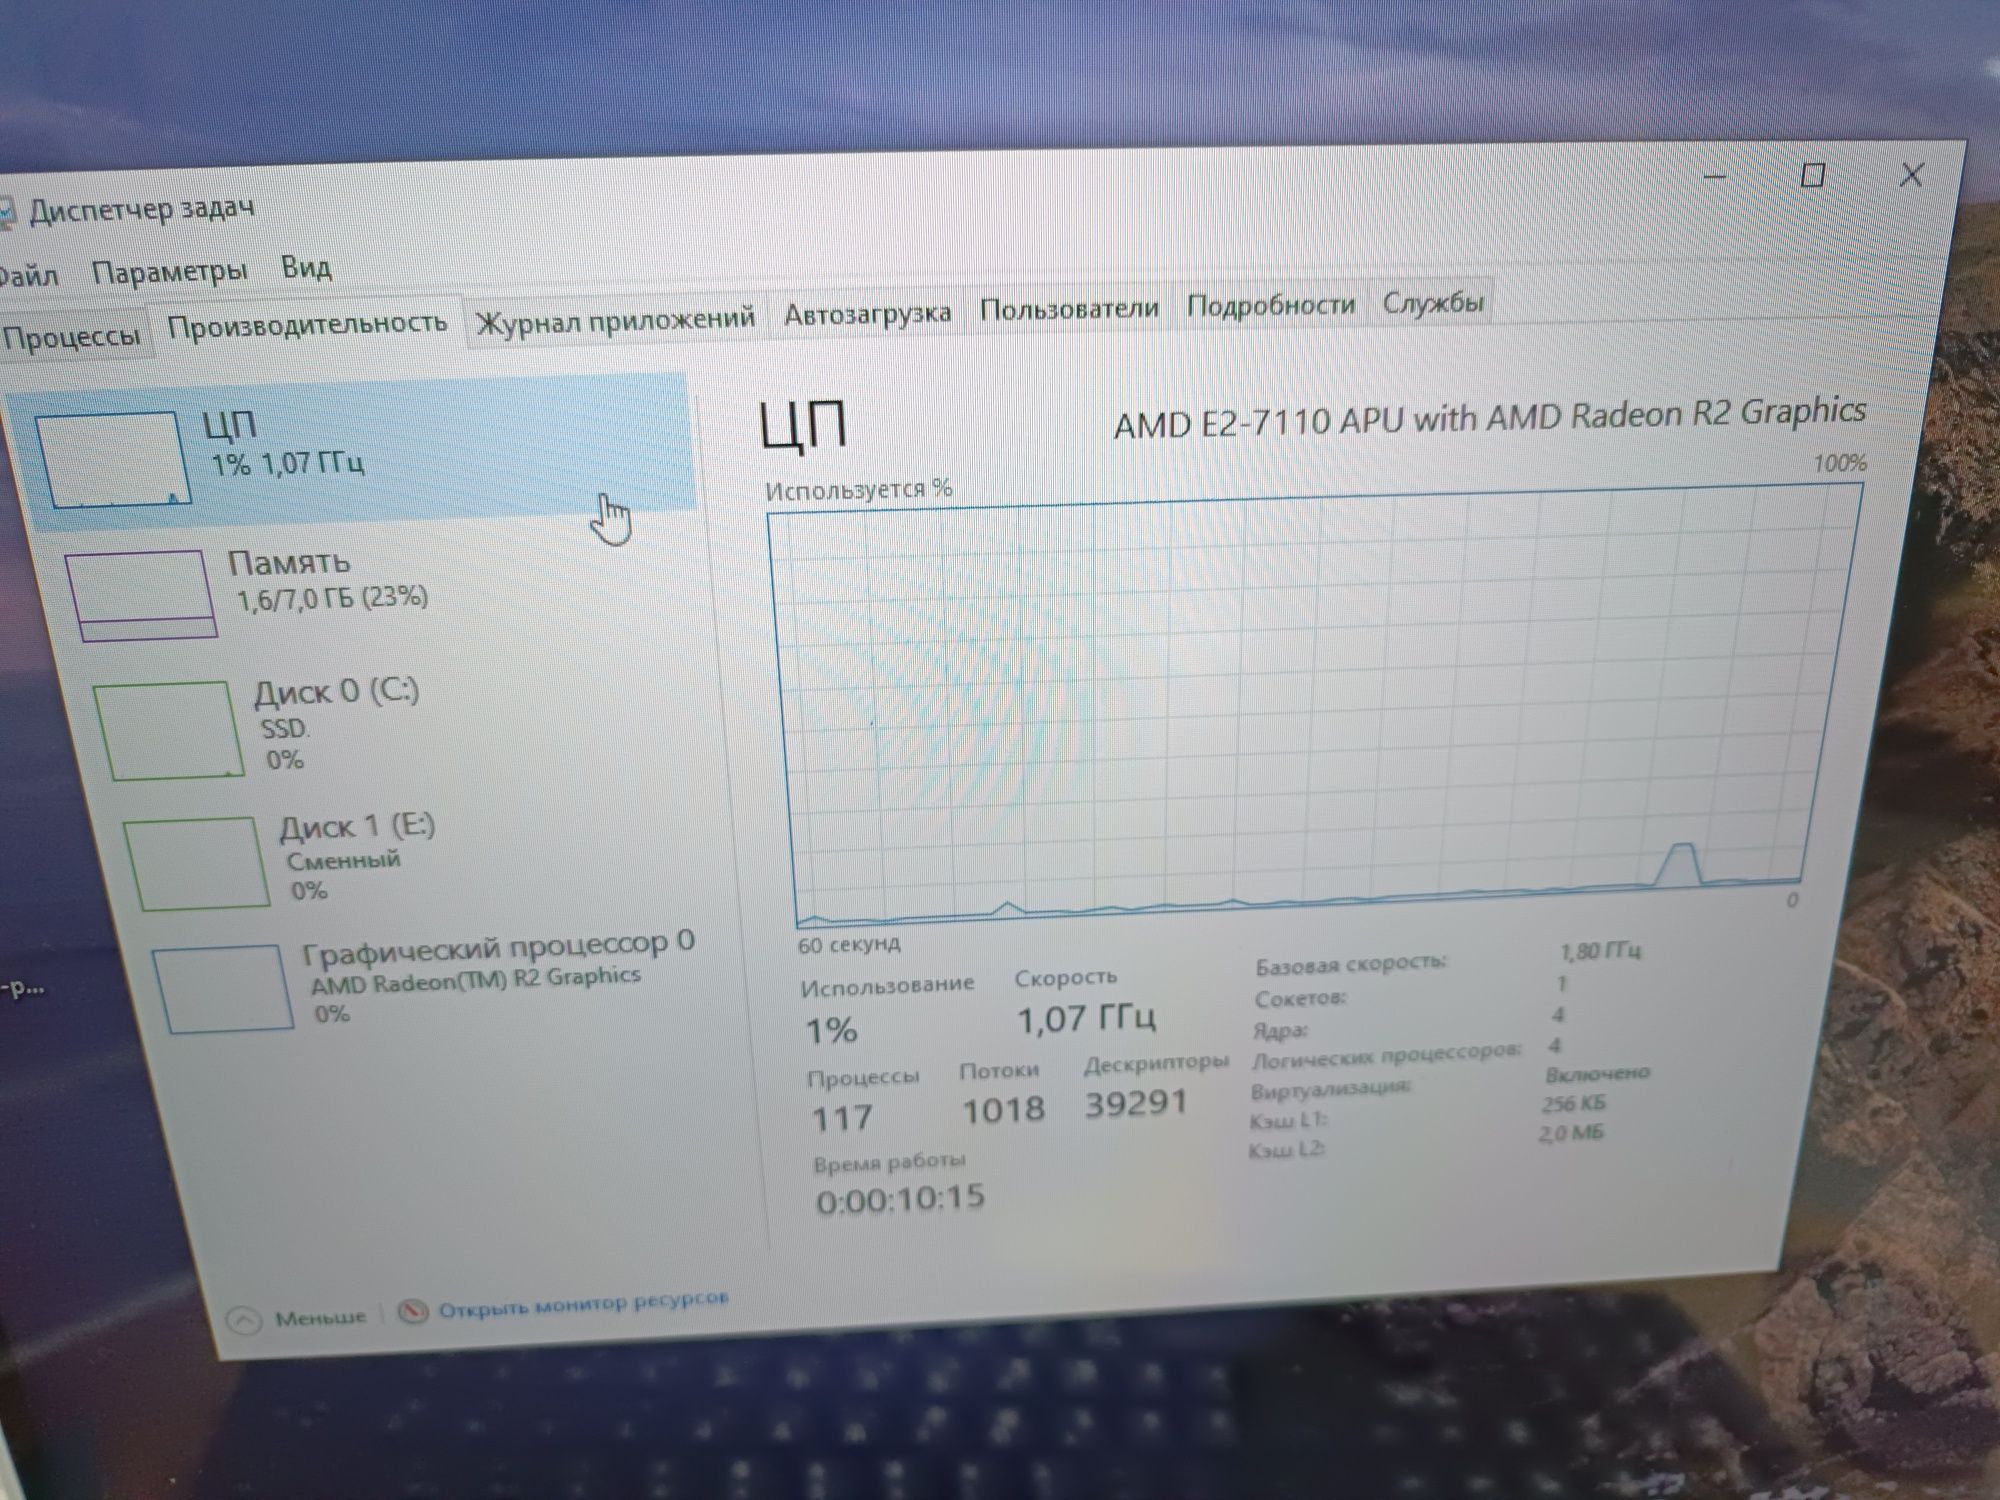Switch to the Процессы tab

pos(72,336)
